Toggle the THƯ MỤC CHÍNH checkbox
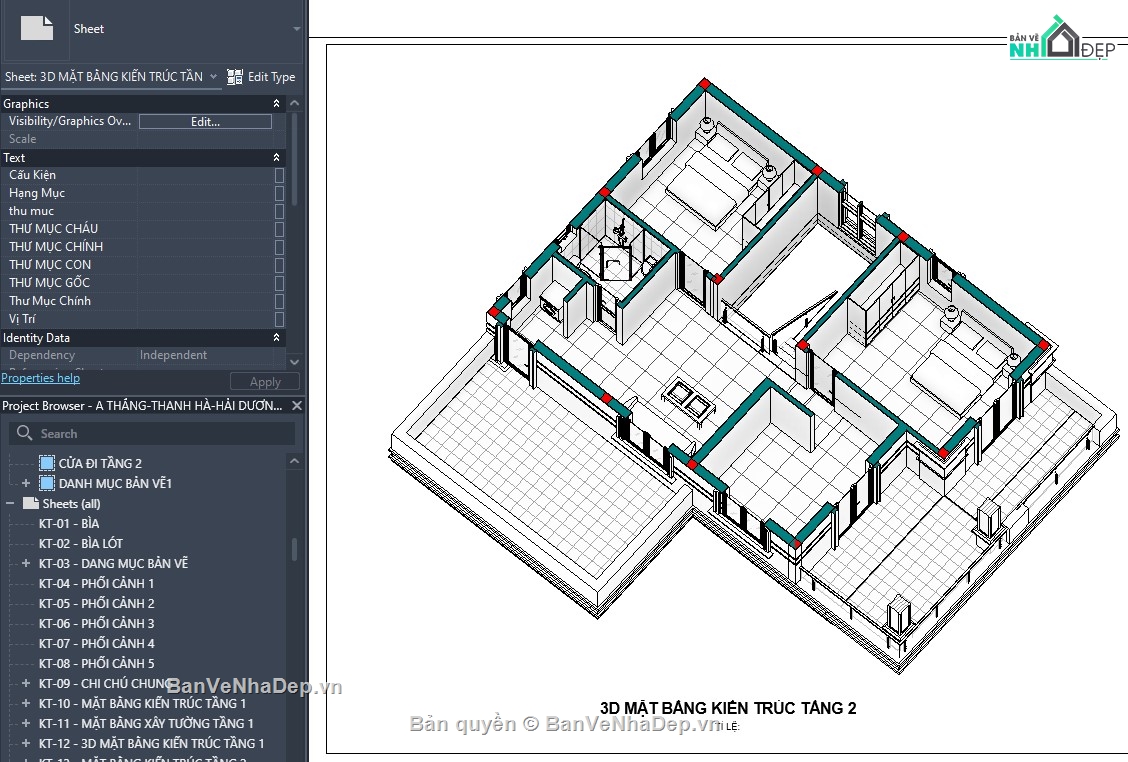Image resolution: width=1128 pixels, height=762 pixels. tap(279, 247)
